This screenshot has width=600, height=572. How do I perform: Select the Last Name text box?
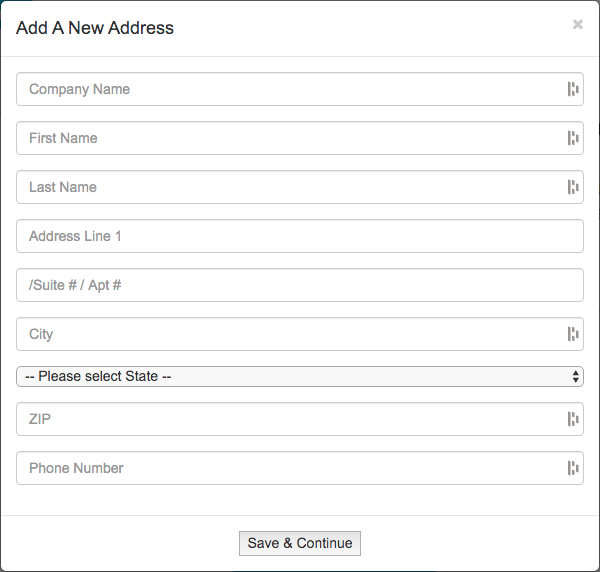pos(290,187)
